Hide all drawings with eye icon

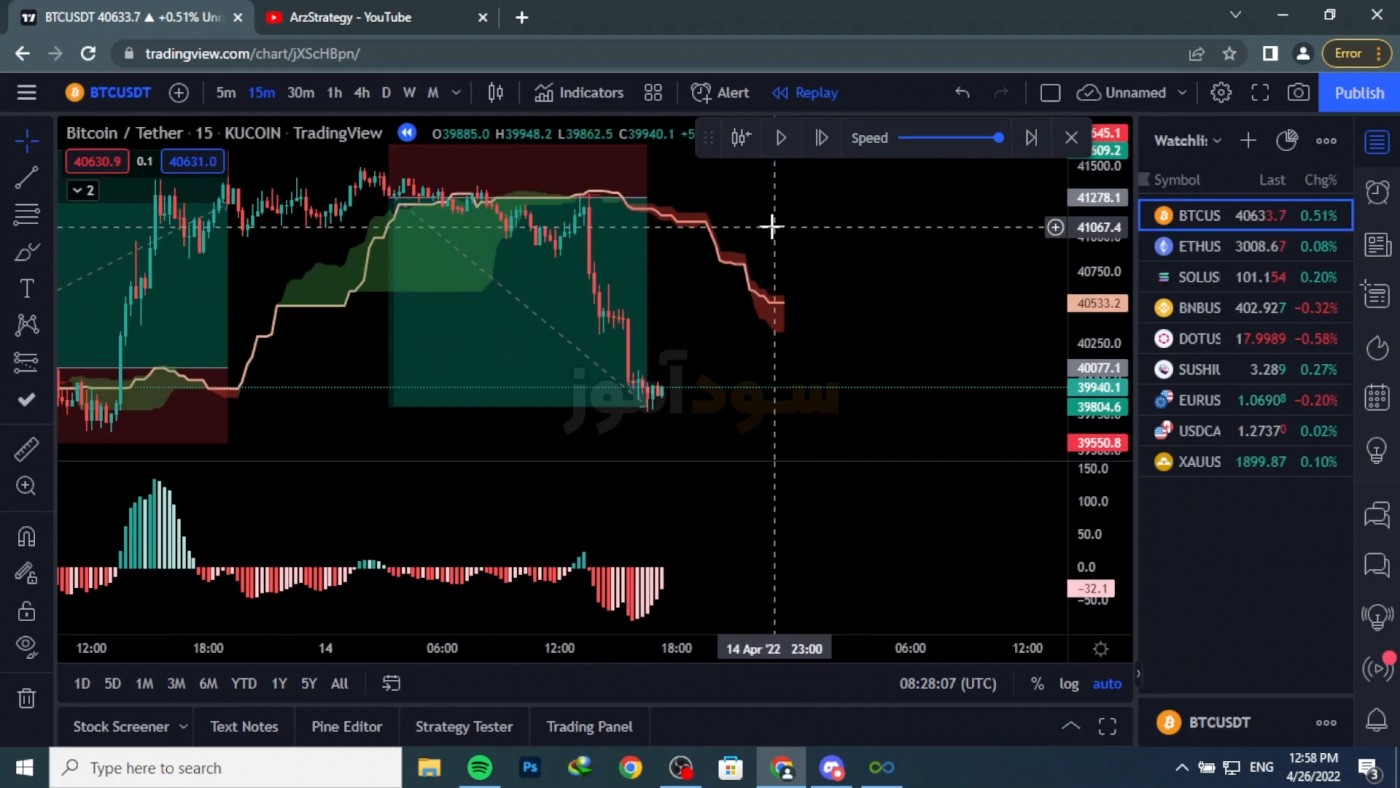[27, 646]
